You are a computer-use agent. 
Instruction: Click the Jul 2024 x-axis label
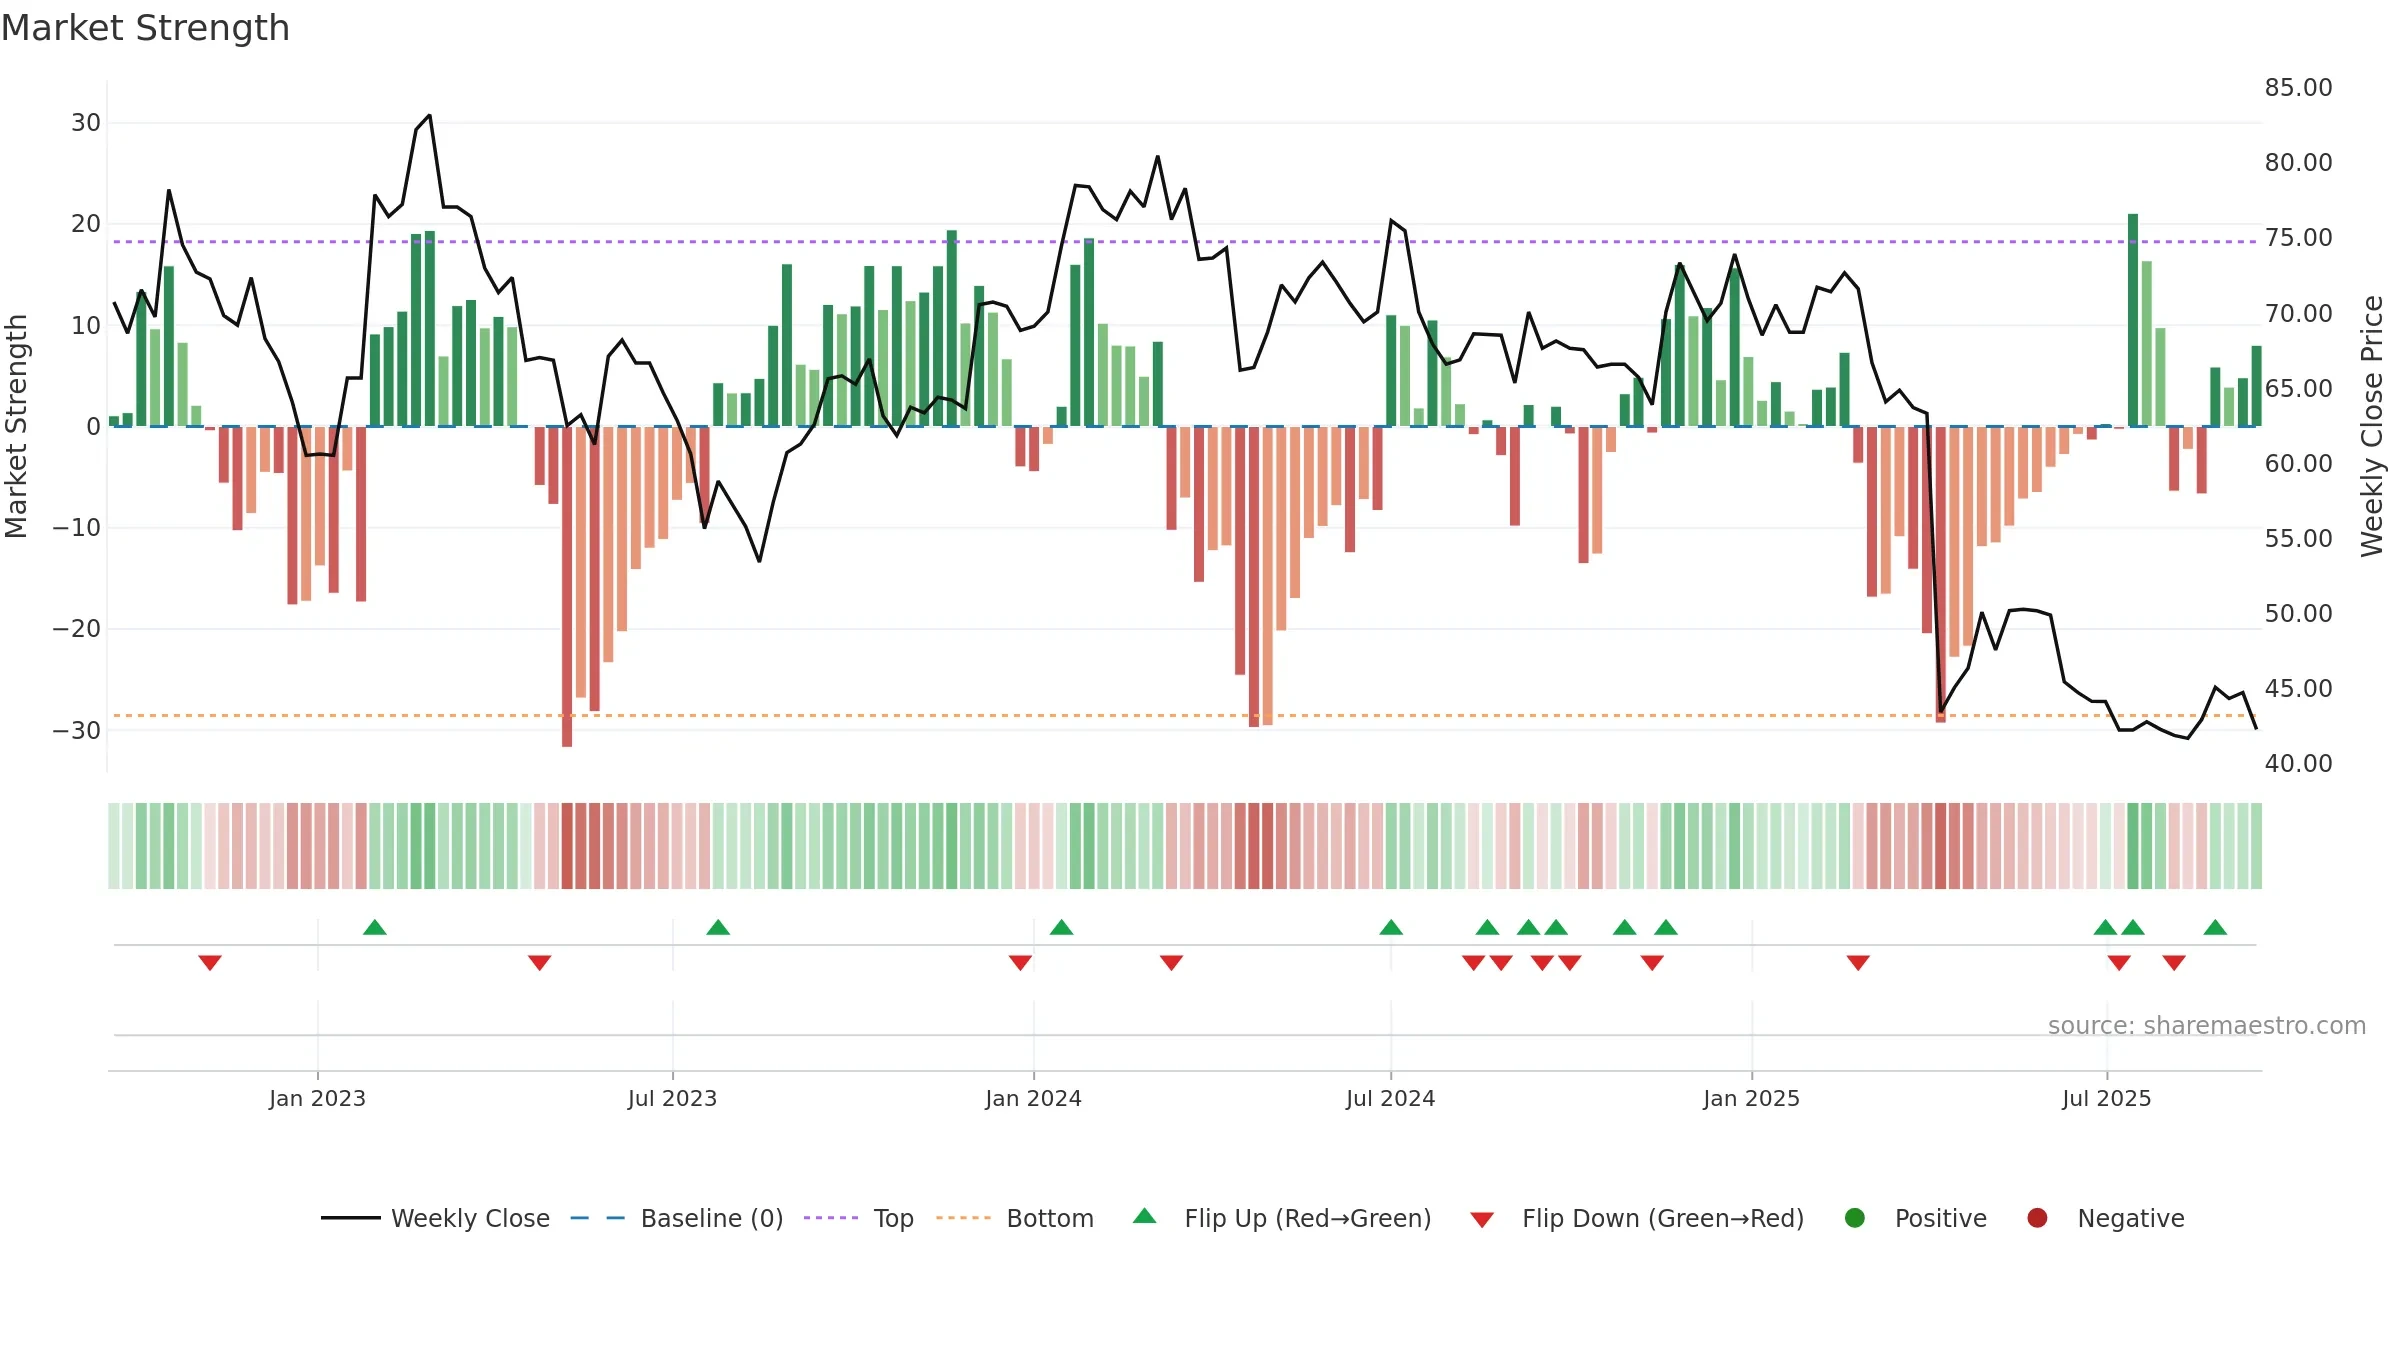(x=1390, y=1098)
